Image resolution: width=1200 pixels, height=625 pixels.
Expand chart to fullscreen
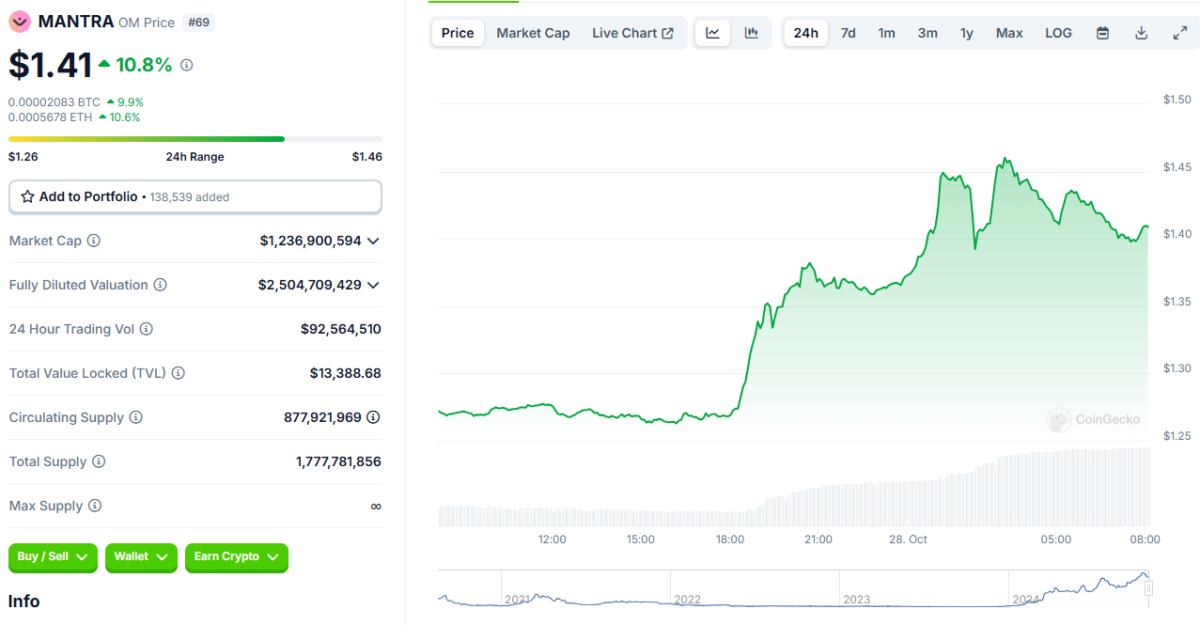pyautogui.click(x=1179, y=33)
